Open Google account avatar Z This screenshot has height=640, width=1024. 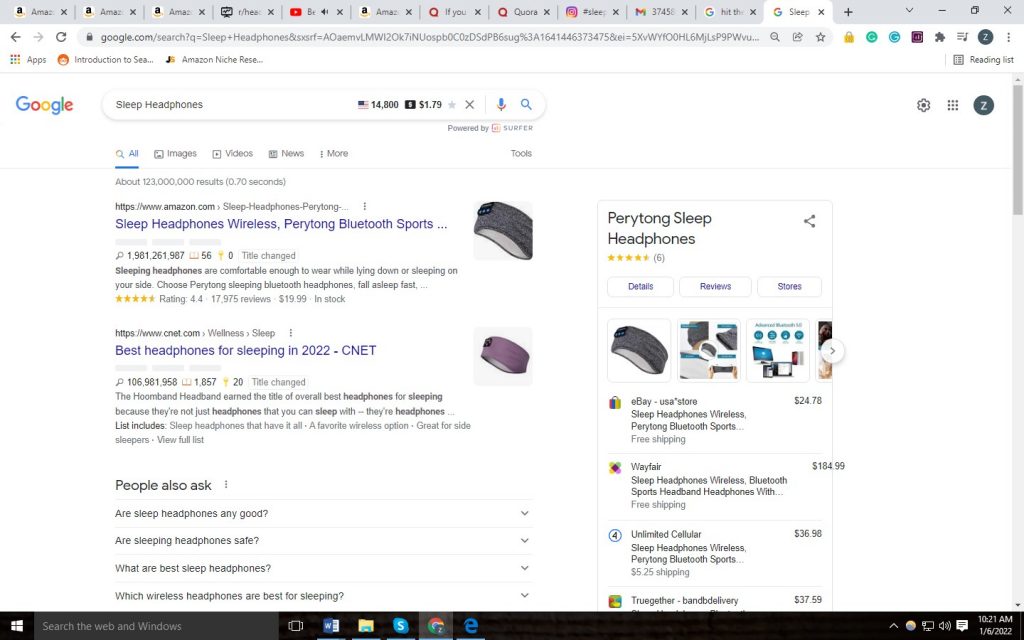984,105
